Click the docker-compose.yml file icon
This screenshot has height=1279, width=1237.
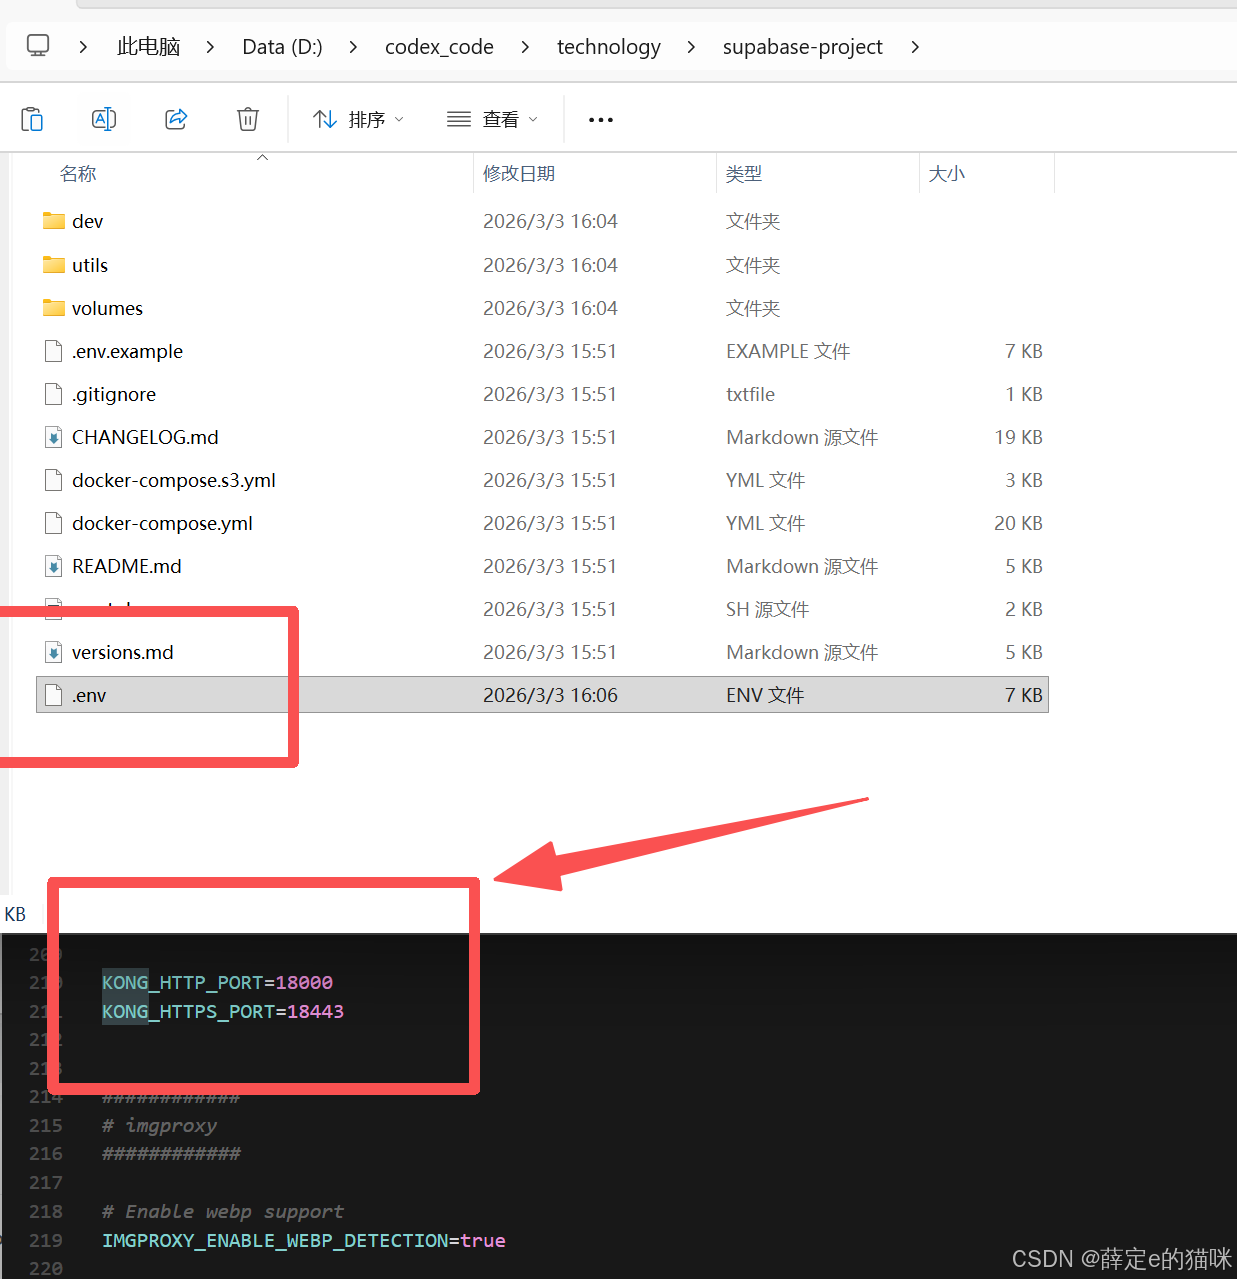pos(54,523)
